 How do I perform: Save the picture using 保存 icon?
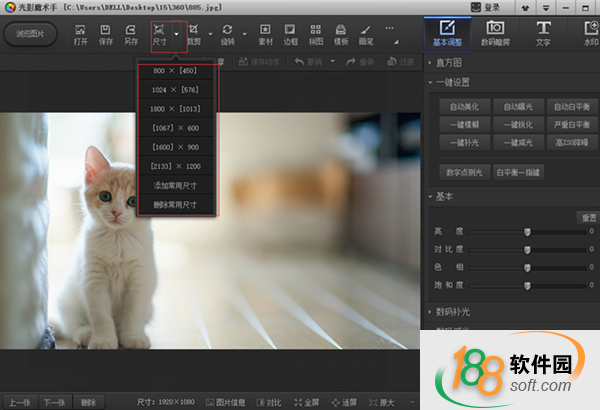[106, 34]
